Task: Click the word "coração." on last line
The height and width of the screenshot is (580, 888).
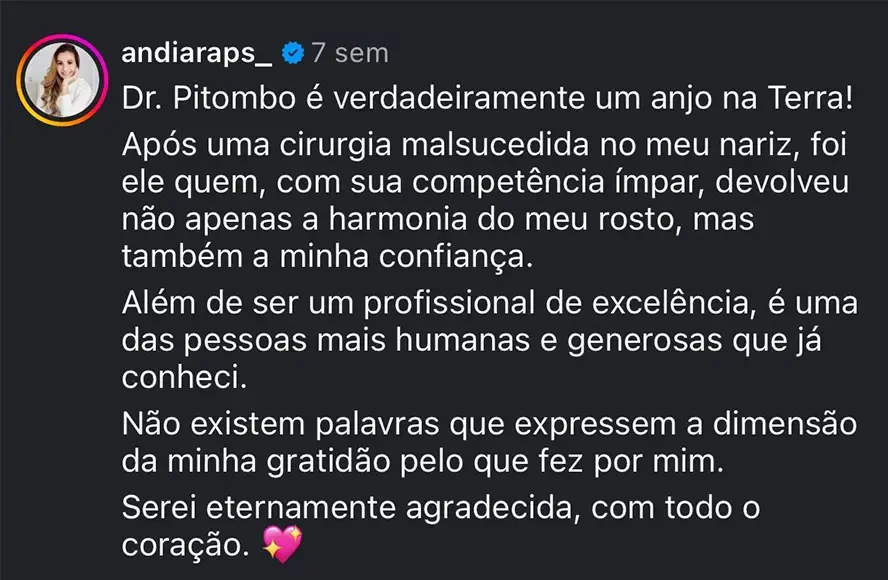Action: point(185,546)
